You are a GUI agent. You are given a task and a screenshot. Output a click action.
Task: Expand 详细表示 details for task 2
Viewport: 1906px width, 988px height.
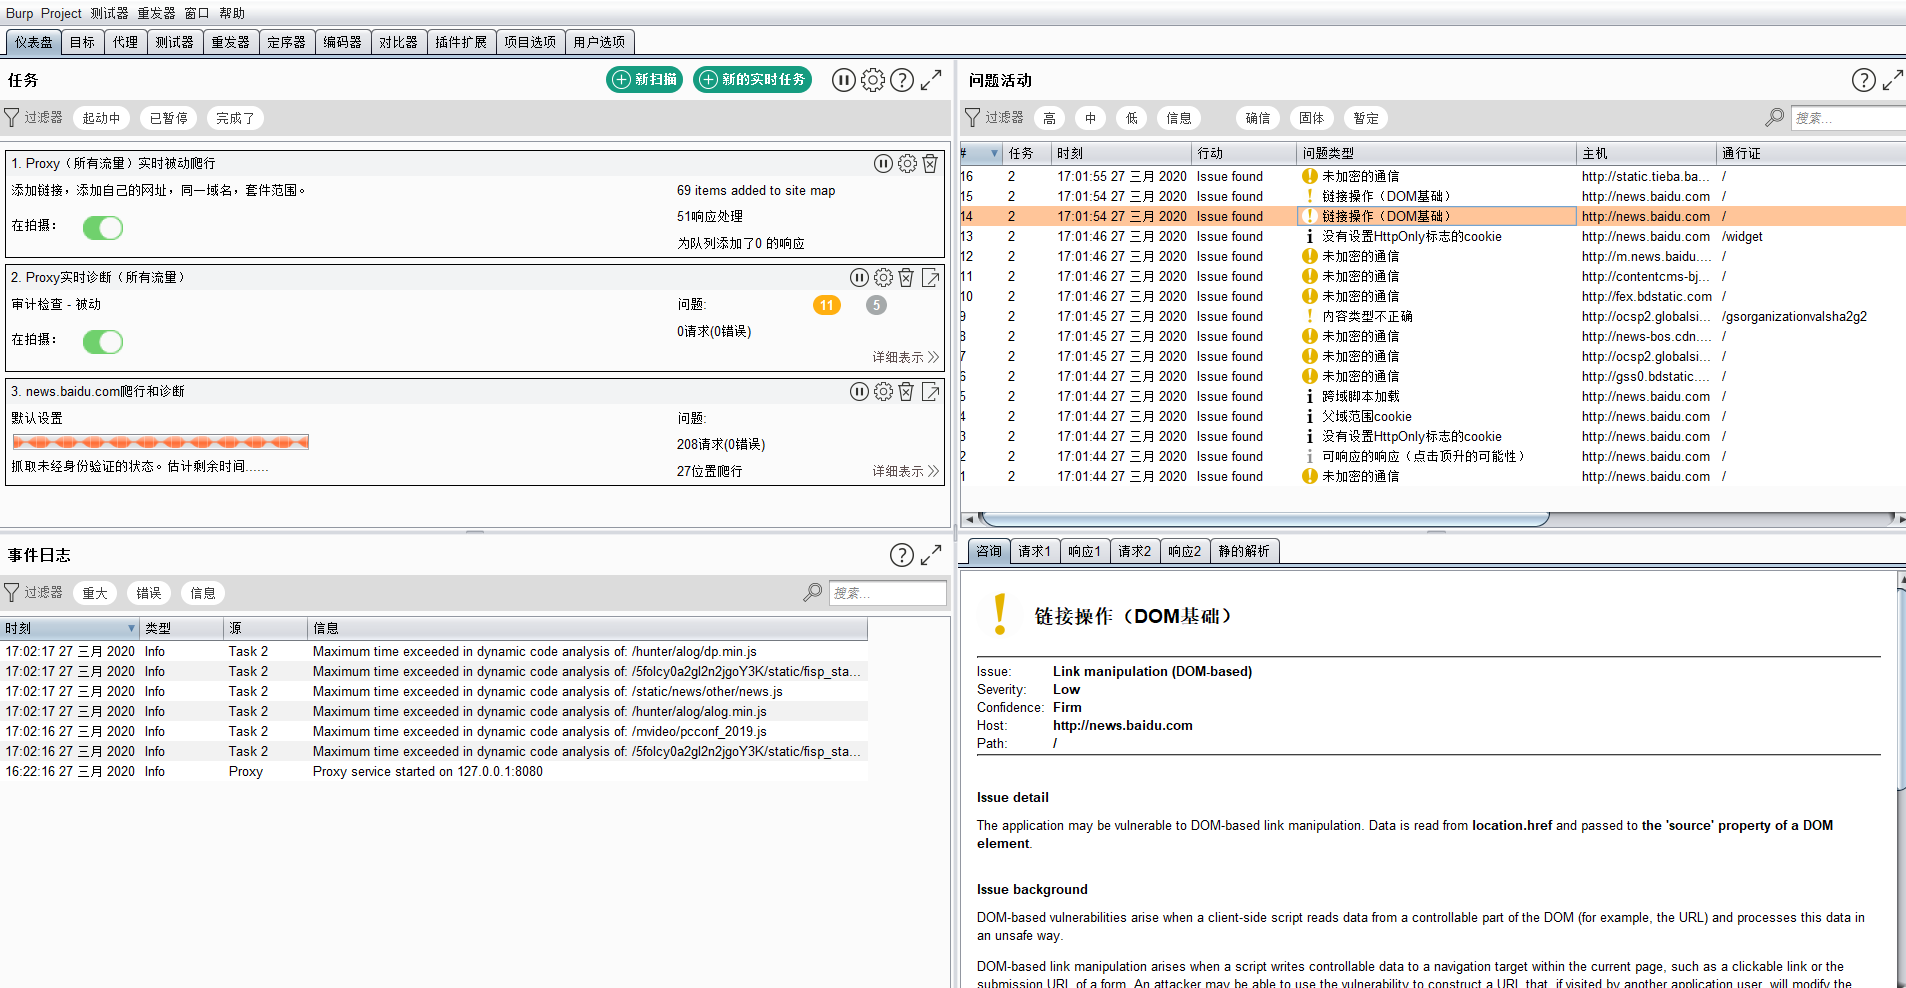905,357
